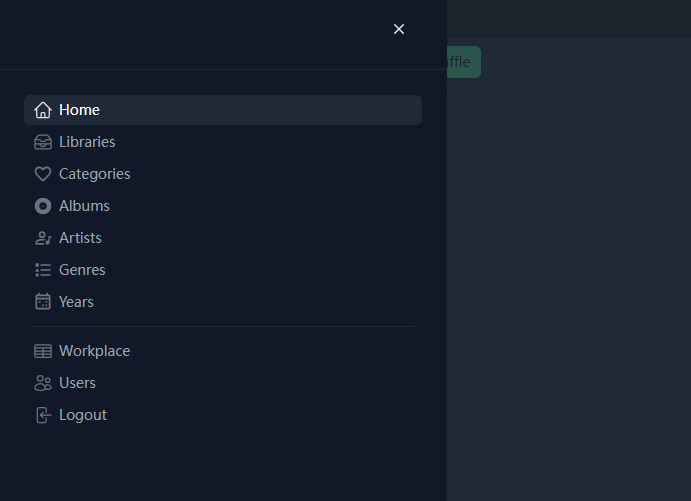The height and width of the screenshot is (501, 691).
Task: Click the Categories heart icon
Action: pyautogui.click(x=43, y=174)
